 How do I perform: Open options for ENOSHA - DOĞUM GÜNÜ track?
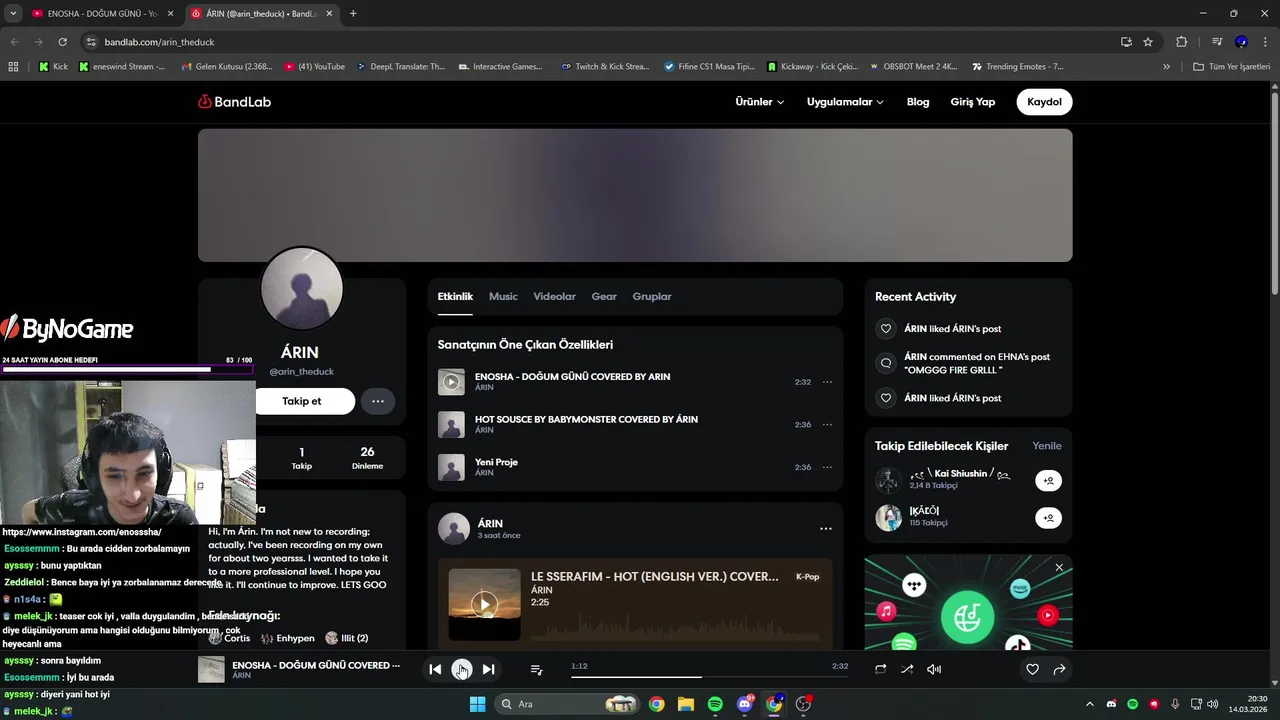click(827, 382)
